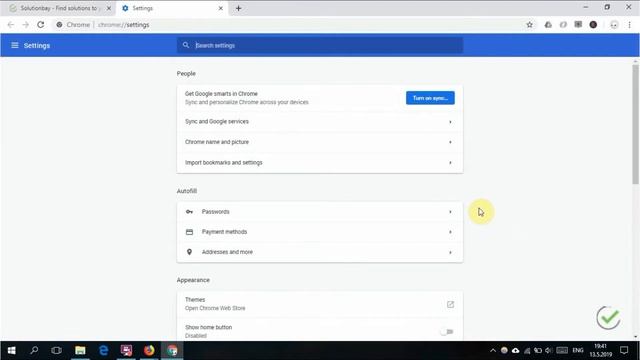Reload the page with refresh icon
This screenshot has width=640, height=360.
[x=40, y=25]
